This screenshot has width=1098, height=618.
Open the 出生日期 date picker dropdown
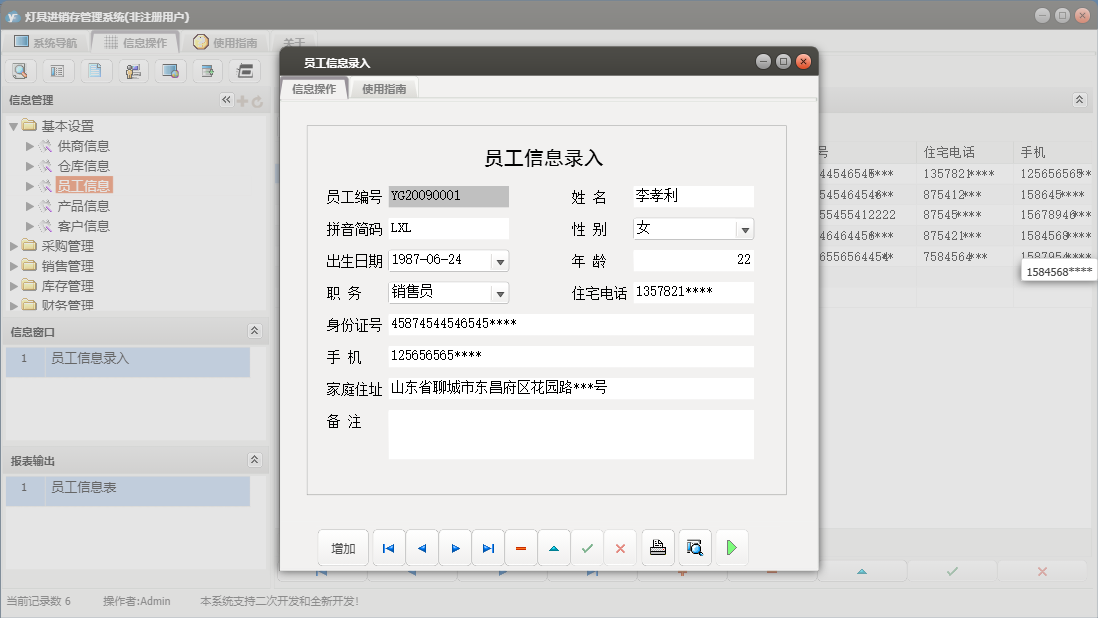[x=498, y=259]
